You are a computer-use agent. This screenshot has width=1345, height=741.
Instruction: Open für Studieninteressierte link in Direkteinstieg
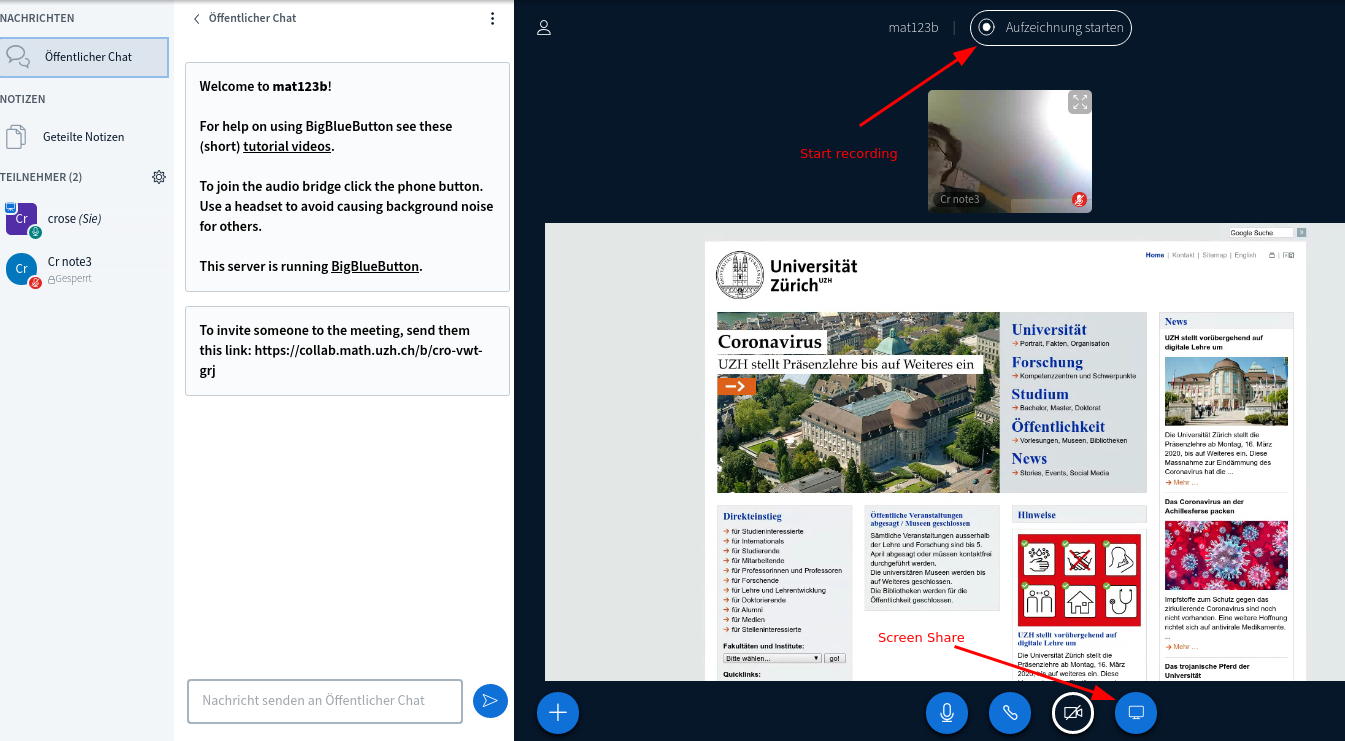point(767,531)
